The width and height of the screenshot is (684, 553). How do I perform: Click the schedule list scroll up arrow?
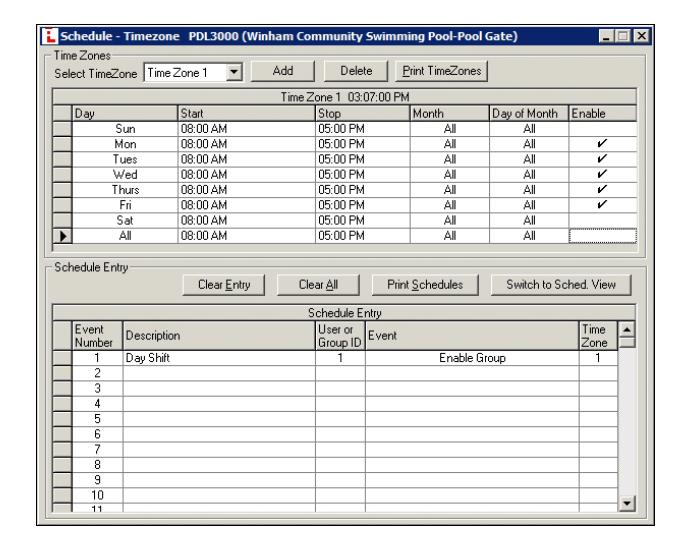pyautogui.click(x=626, y=329)
